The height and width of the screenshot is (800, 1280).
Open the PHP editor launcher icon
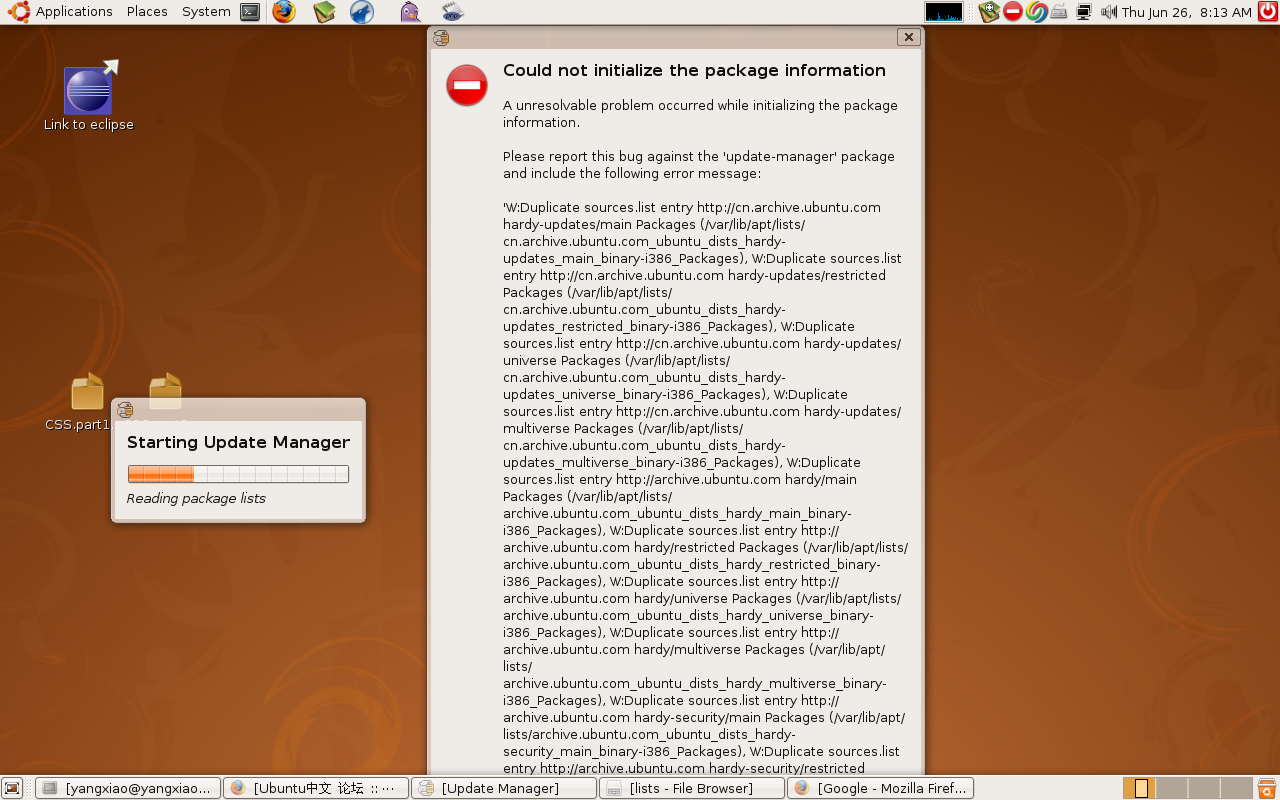coord(452,12)
